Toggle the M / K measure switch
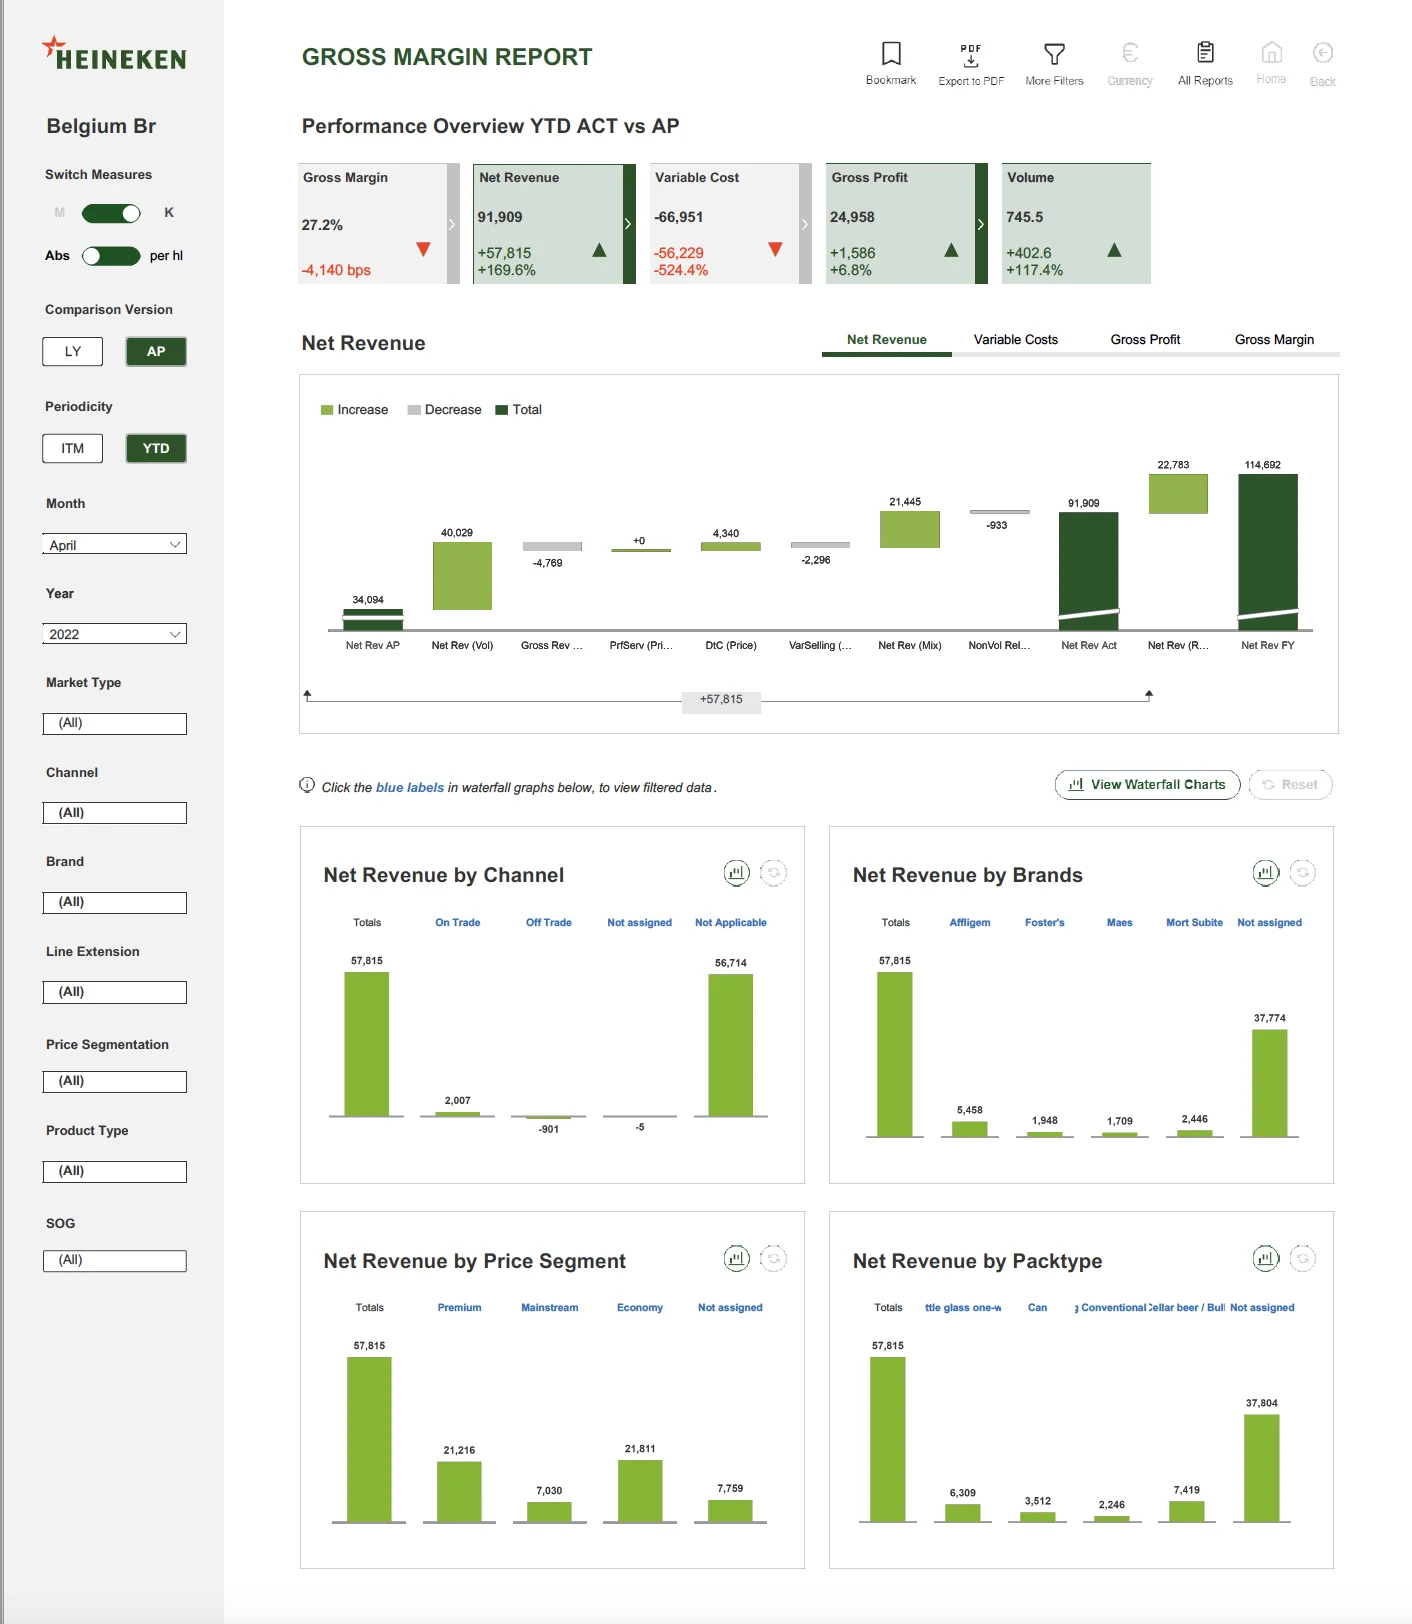Screen dimensions: 1412x1624 (x=111, y=213)
